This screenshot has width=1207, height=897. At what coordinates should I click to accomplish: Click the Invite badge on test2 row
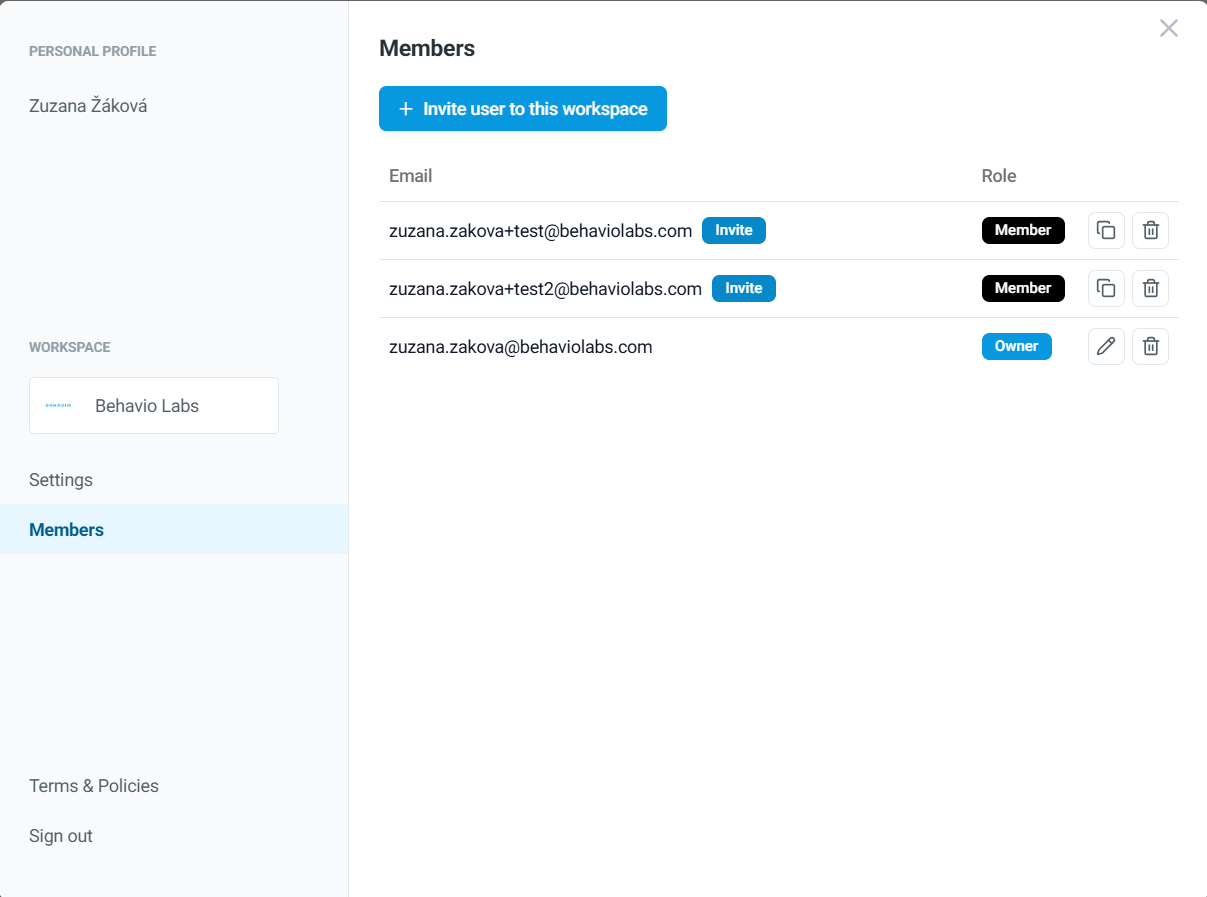click(743, 289)
